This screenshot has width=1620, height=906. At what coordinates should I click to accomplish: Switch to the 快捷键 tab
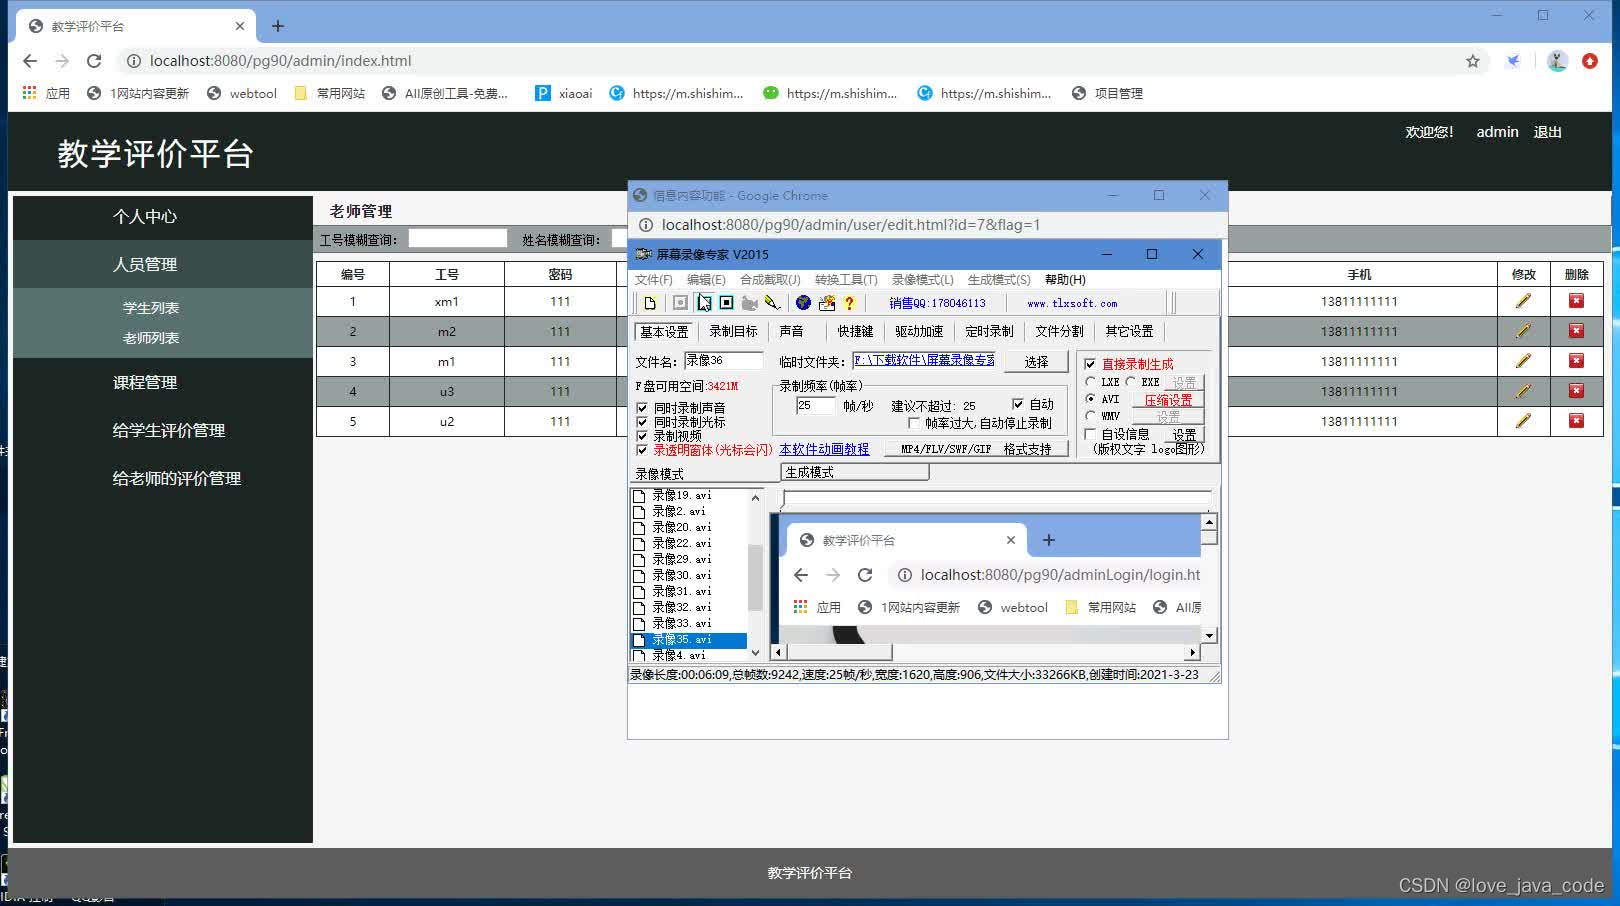click(855, 331)
